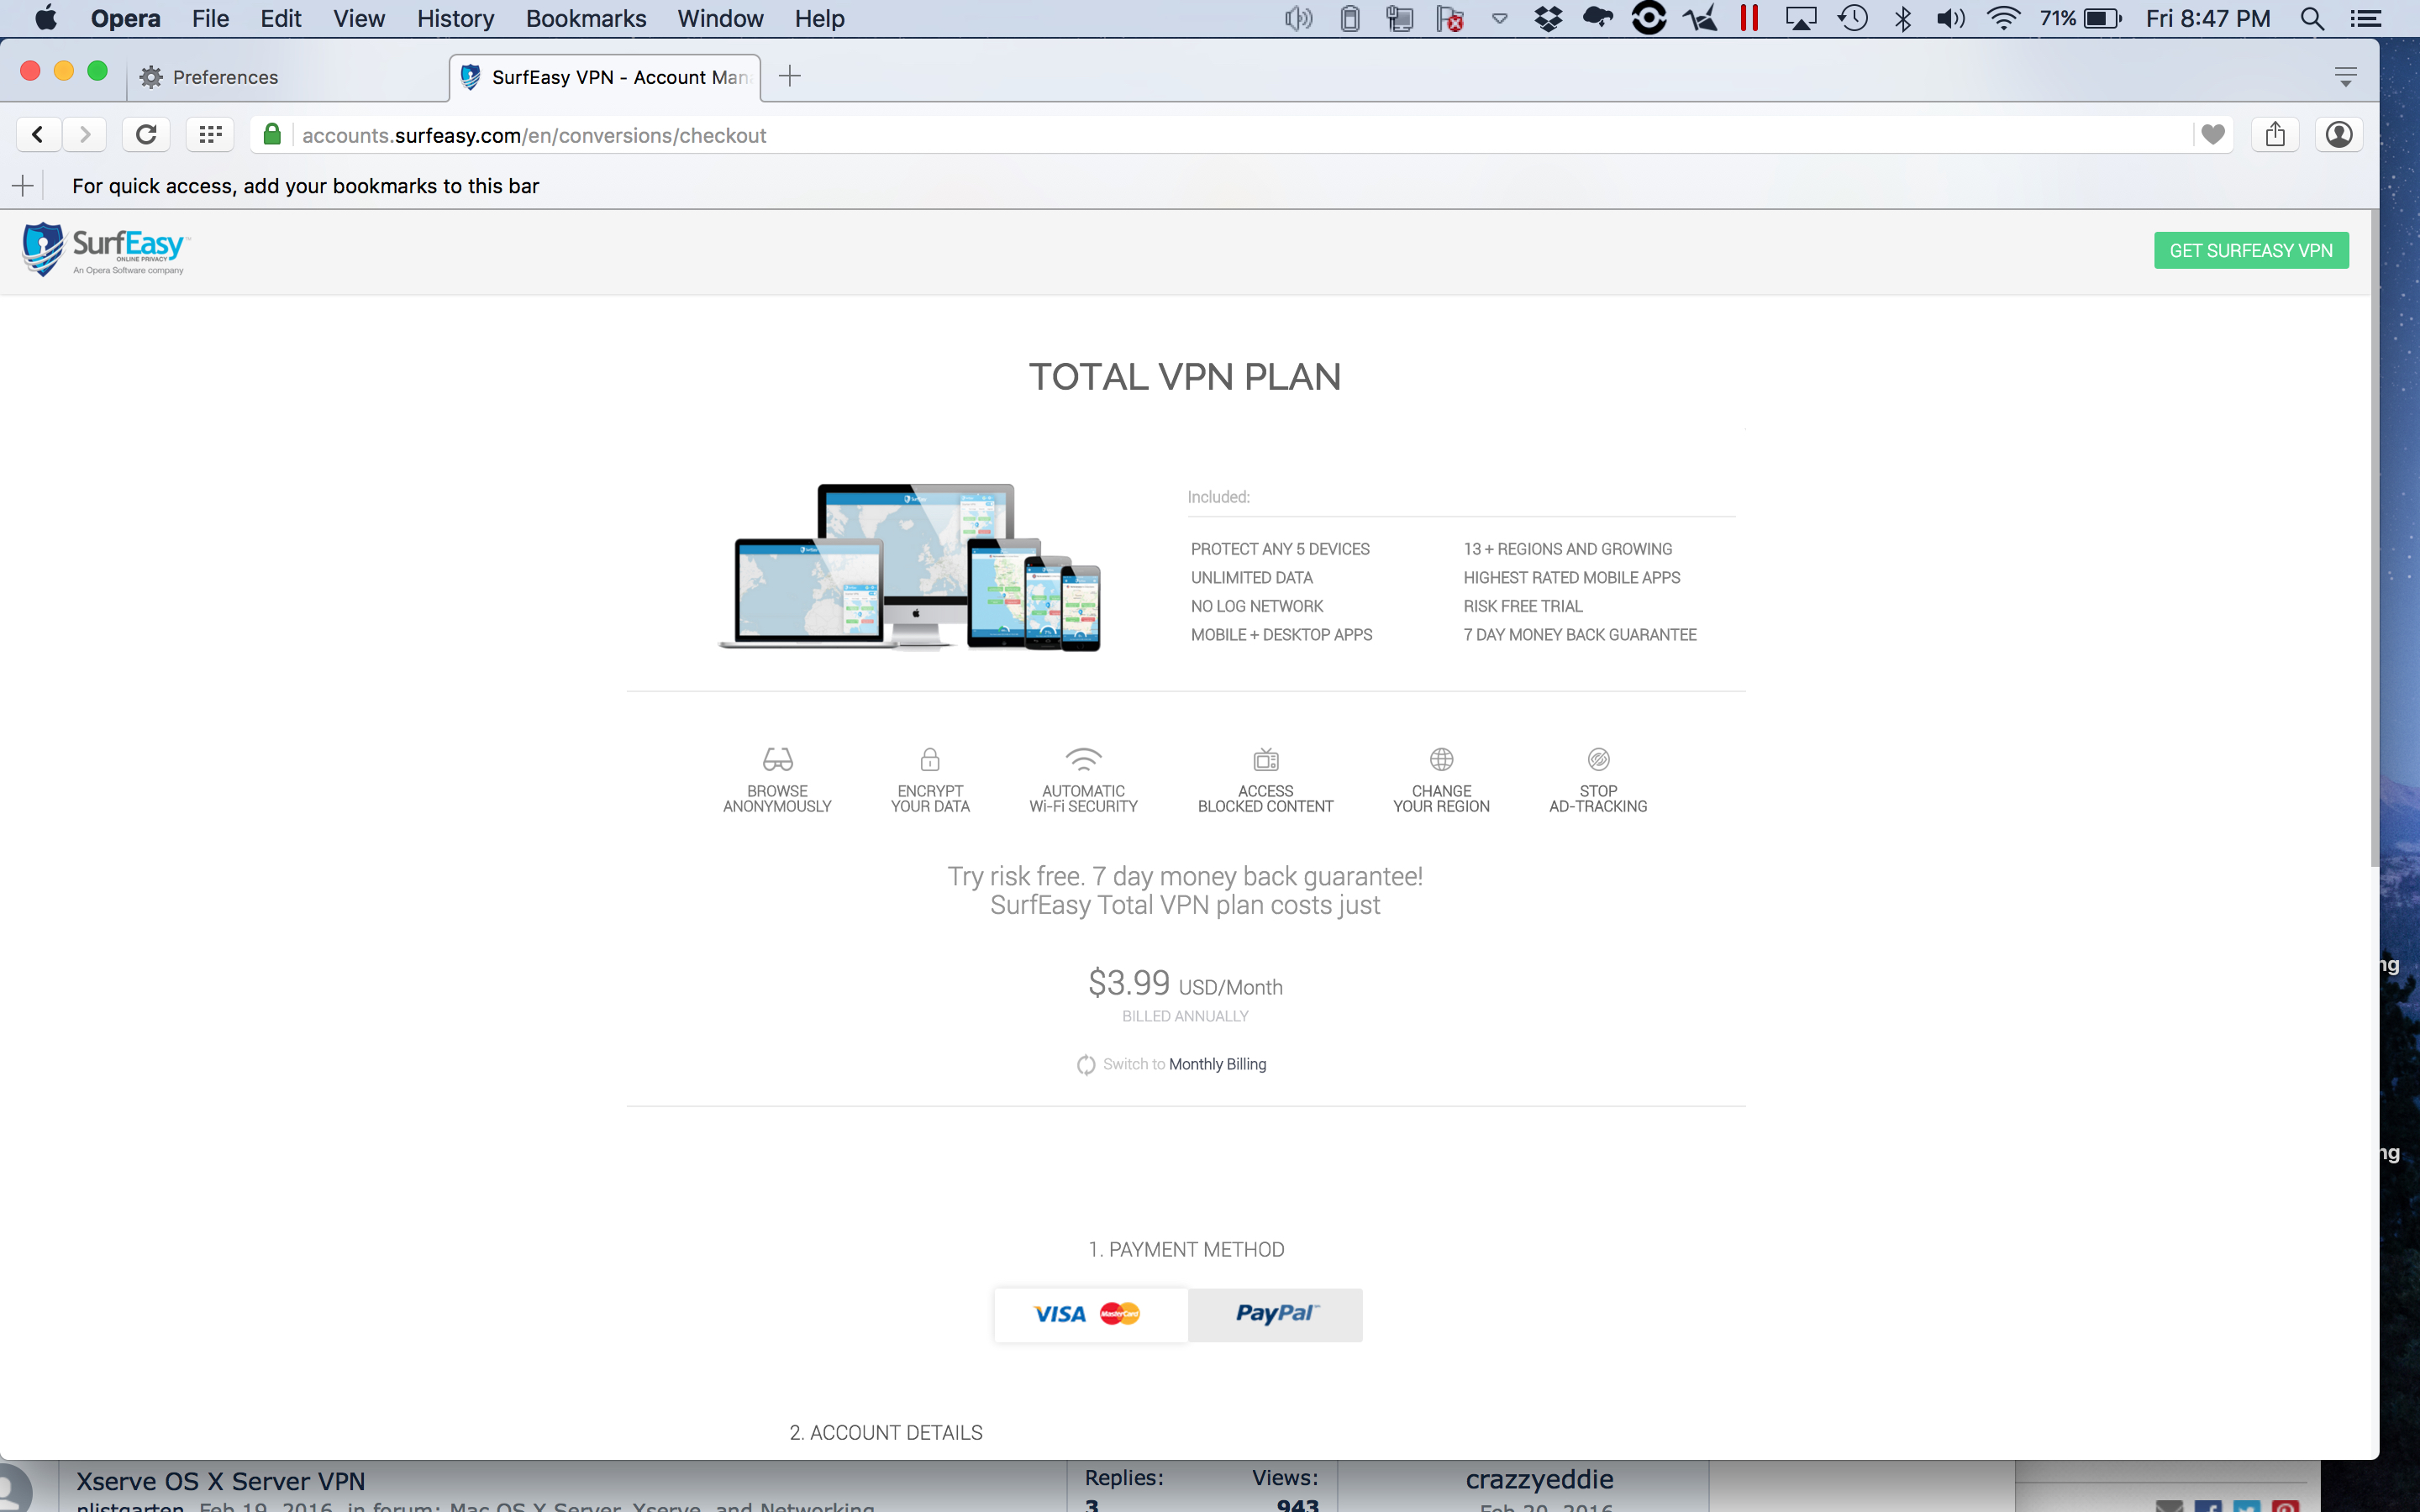
Task: Click the "$3.99" price text
Action: click(x=1129, y=983)
